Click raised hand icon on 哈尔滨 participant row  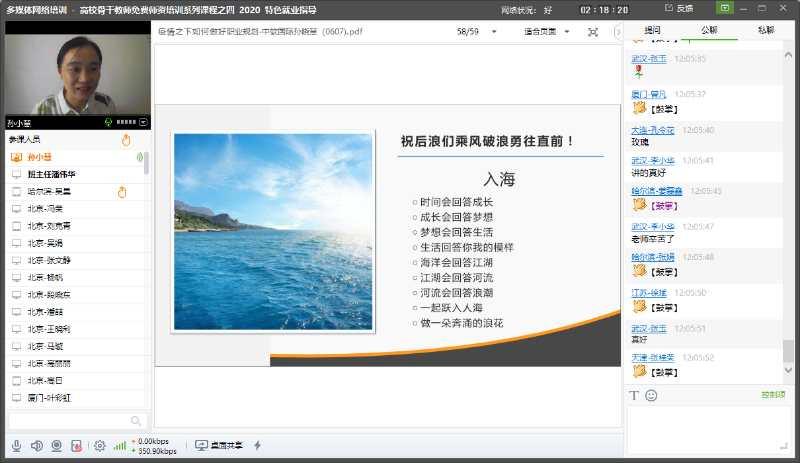(x=122, y=192)
